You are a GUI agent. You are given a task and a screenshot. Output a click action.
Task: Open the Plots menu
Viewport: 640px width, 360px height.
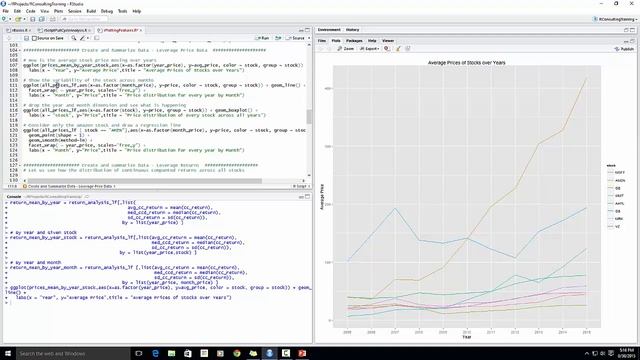point(59,11)
